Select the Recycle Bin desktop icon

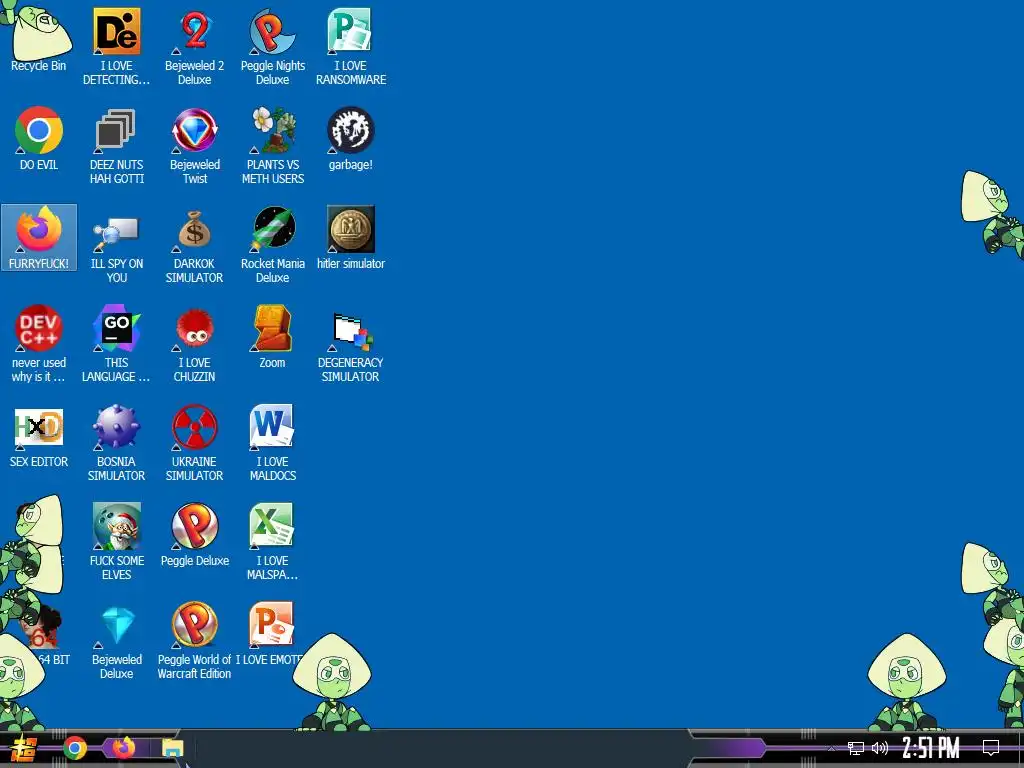[39, 39]
